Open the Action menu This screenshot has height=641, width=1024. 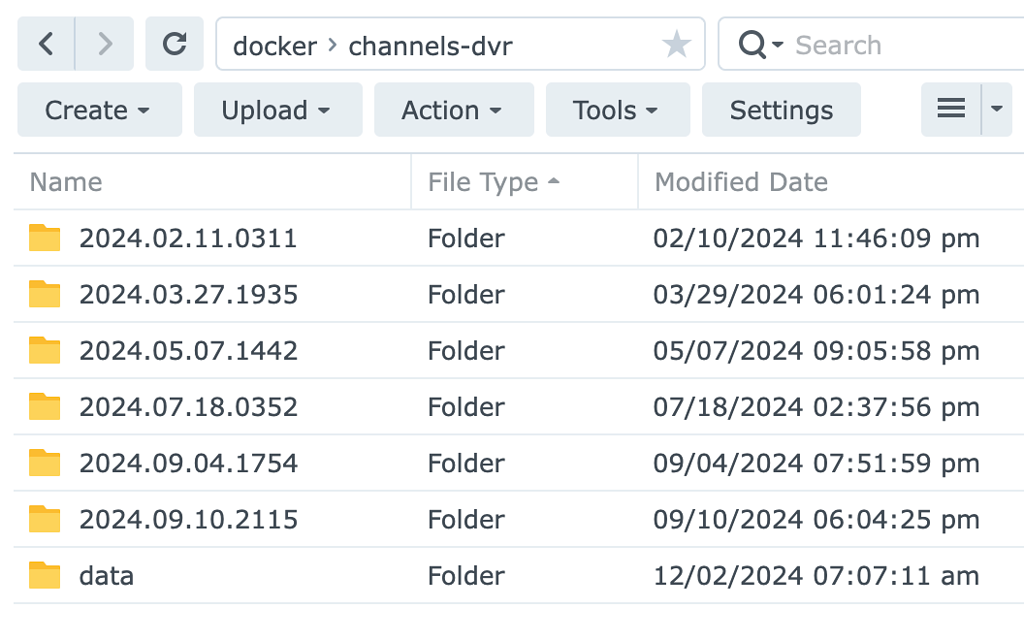pos(453,109)
